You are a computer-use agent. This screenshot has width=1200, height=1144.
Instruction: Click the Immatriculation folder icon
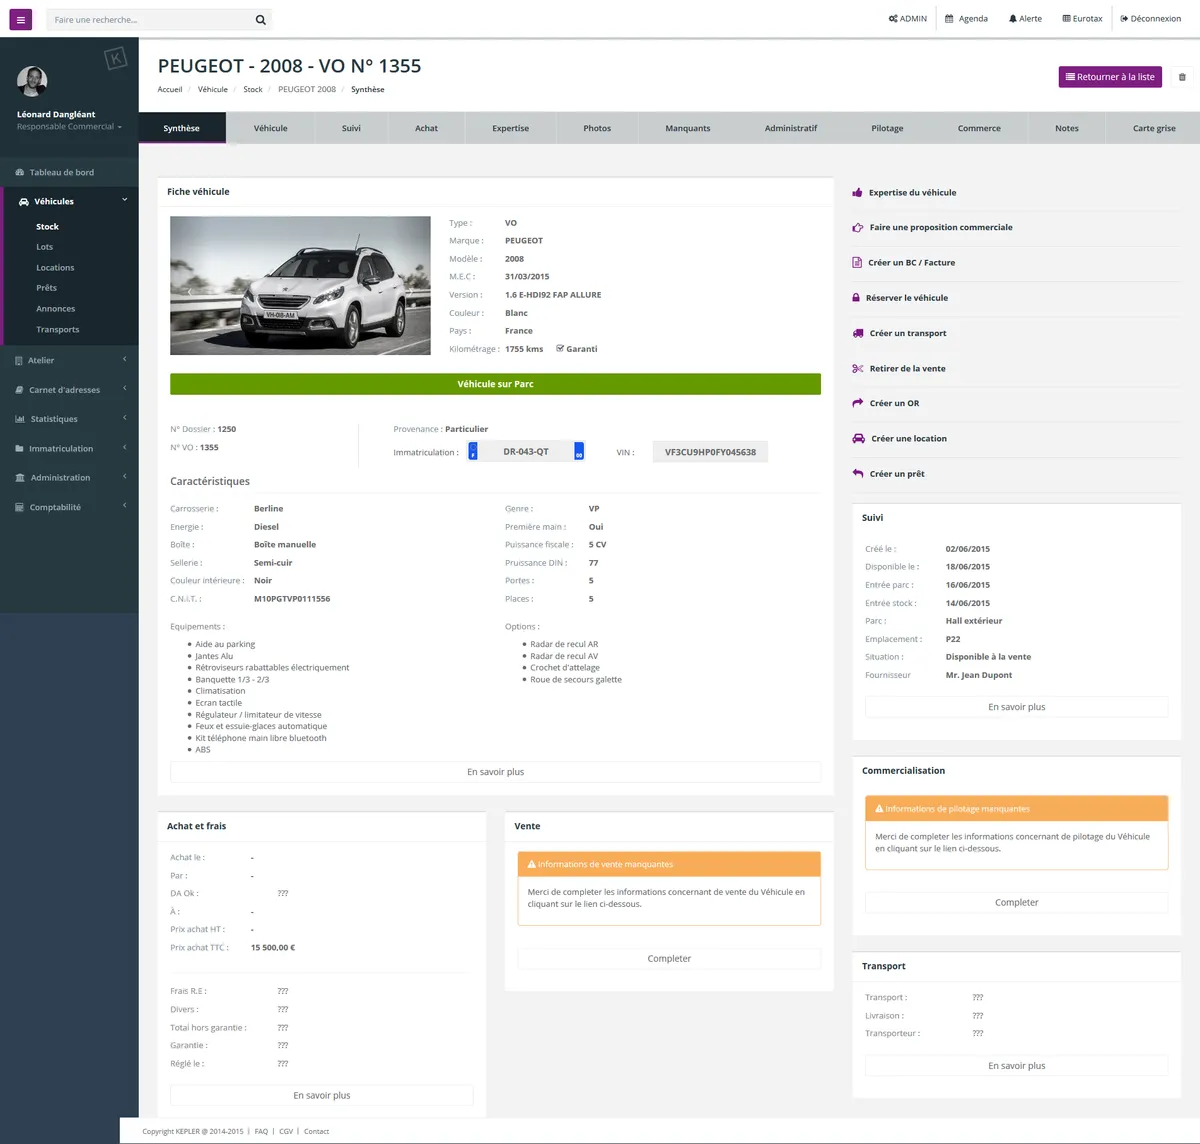(x=20, y=448)
